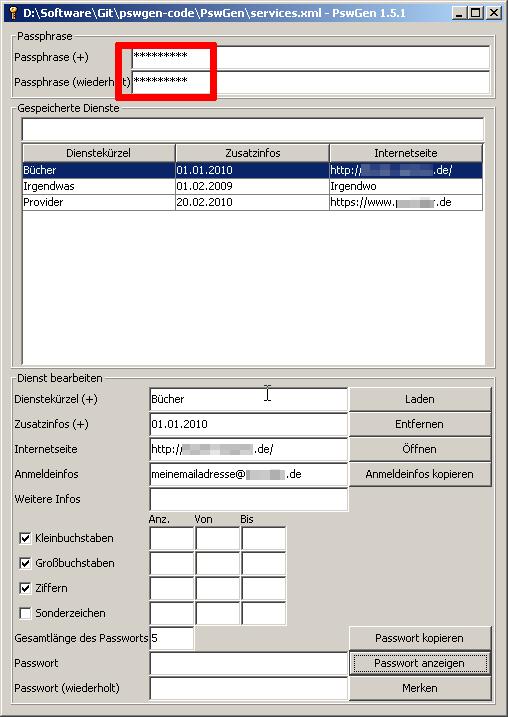Click Gesamtlänge des Passworts field
The height and width of the screenshot is (717, 508).
[x=172, y=638]
